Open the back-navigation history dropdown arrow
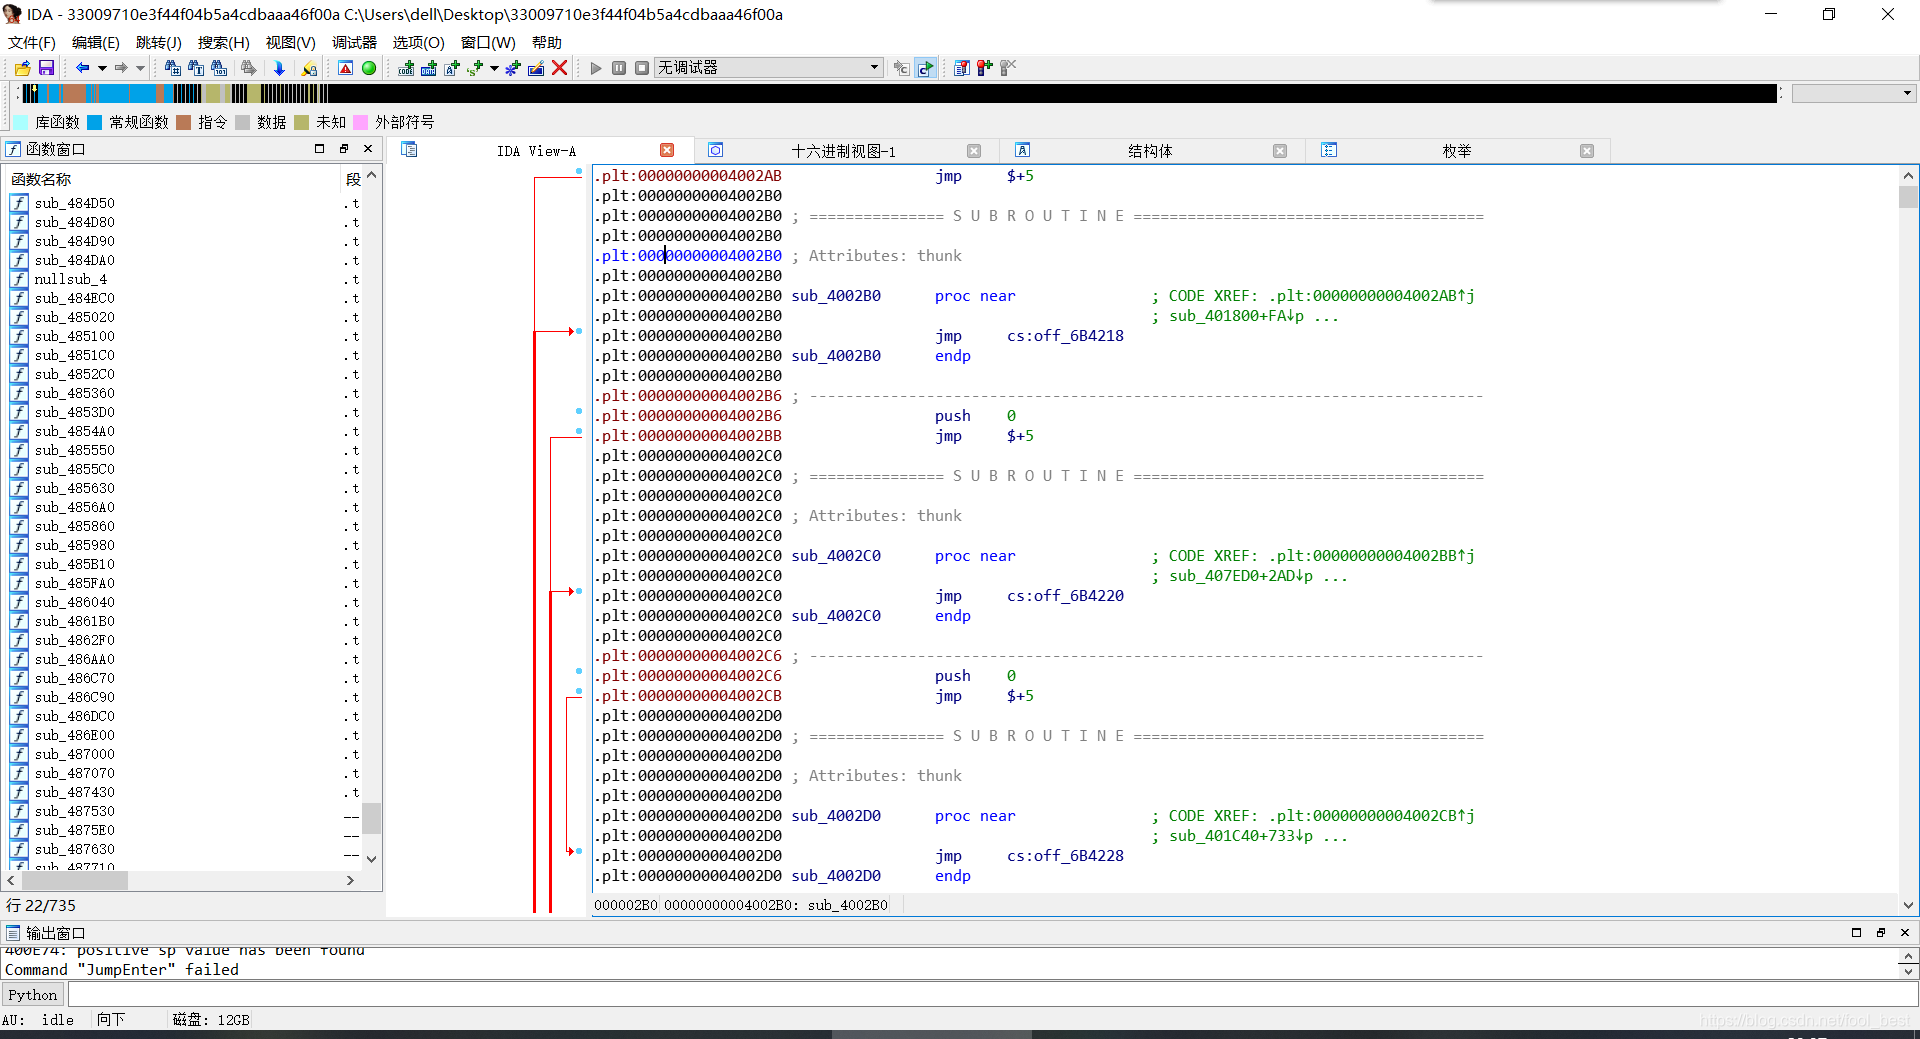The image size is (1920, 1039). [x=102, y=68]
